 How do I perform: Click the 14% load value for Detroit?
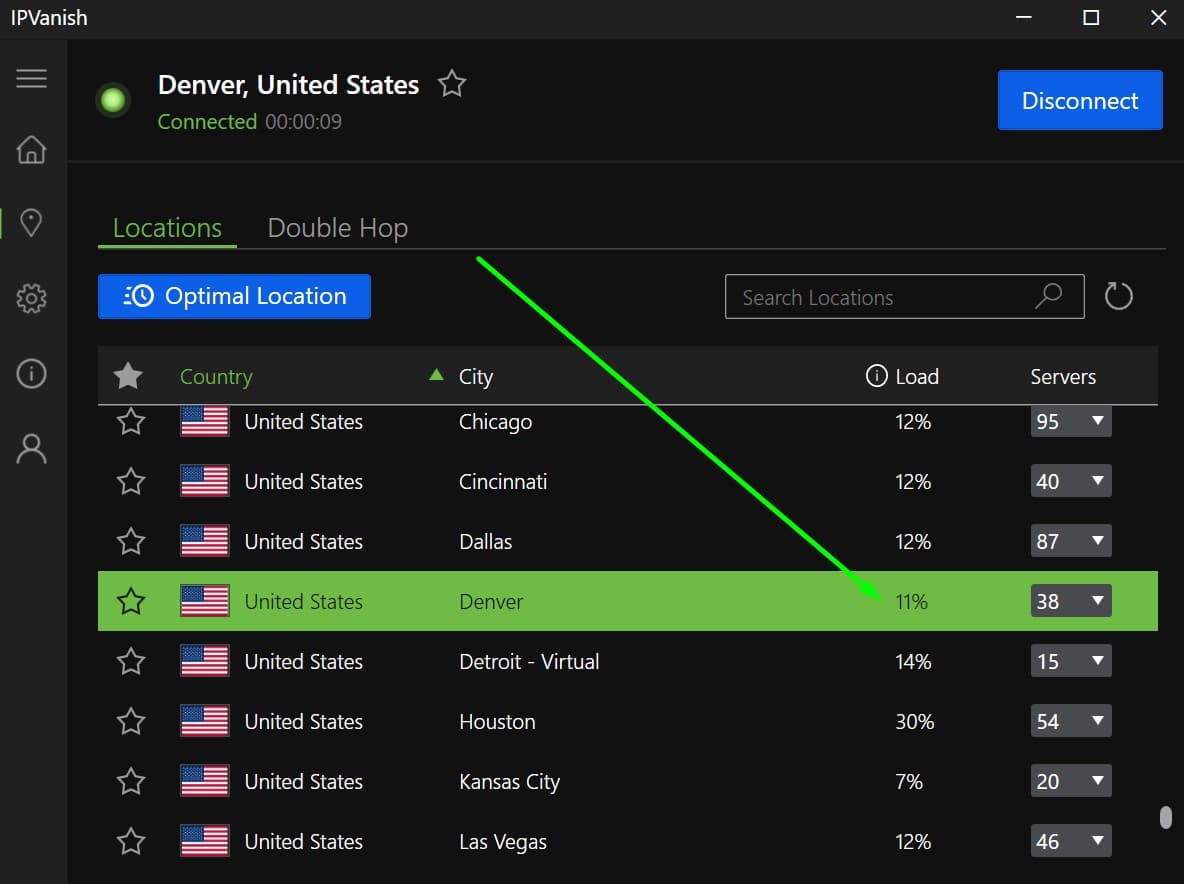913,661
